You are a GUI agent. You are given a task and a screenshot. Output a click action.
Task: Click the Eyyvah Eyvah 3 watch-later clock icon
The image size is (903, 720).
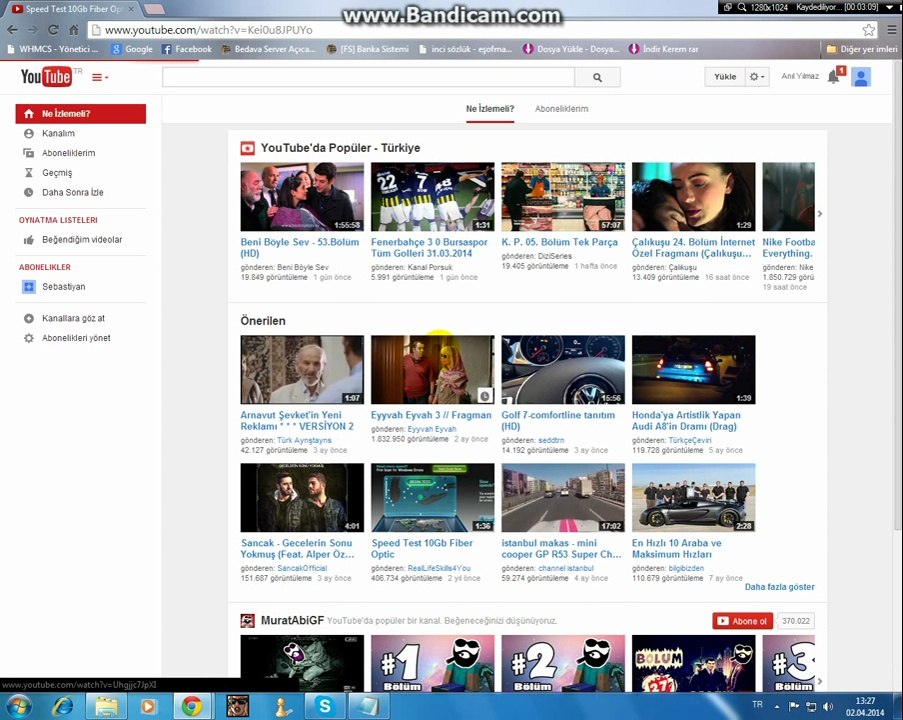[485, 395]
